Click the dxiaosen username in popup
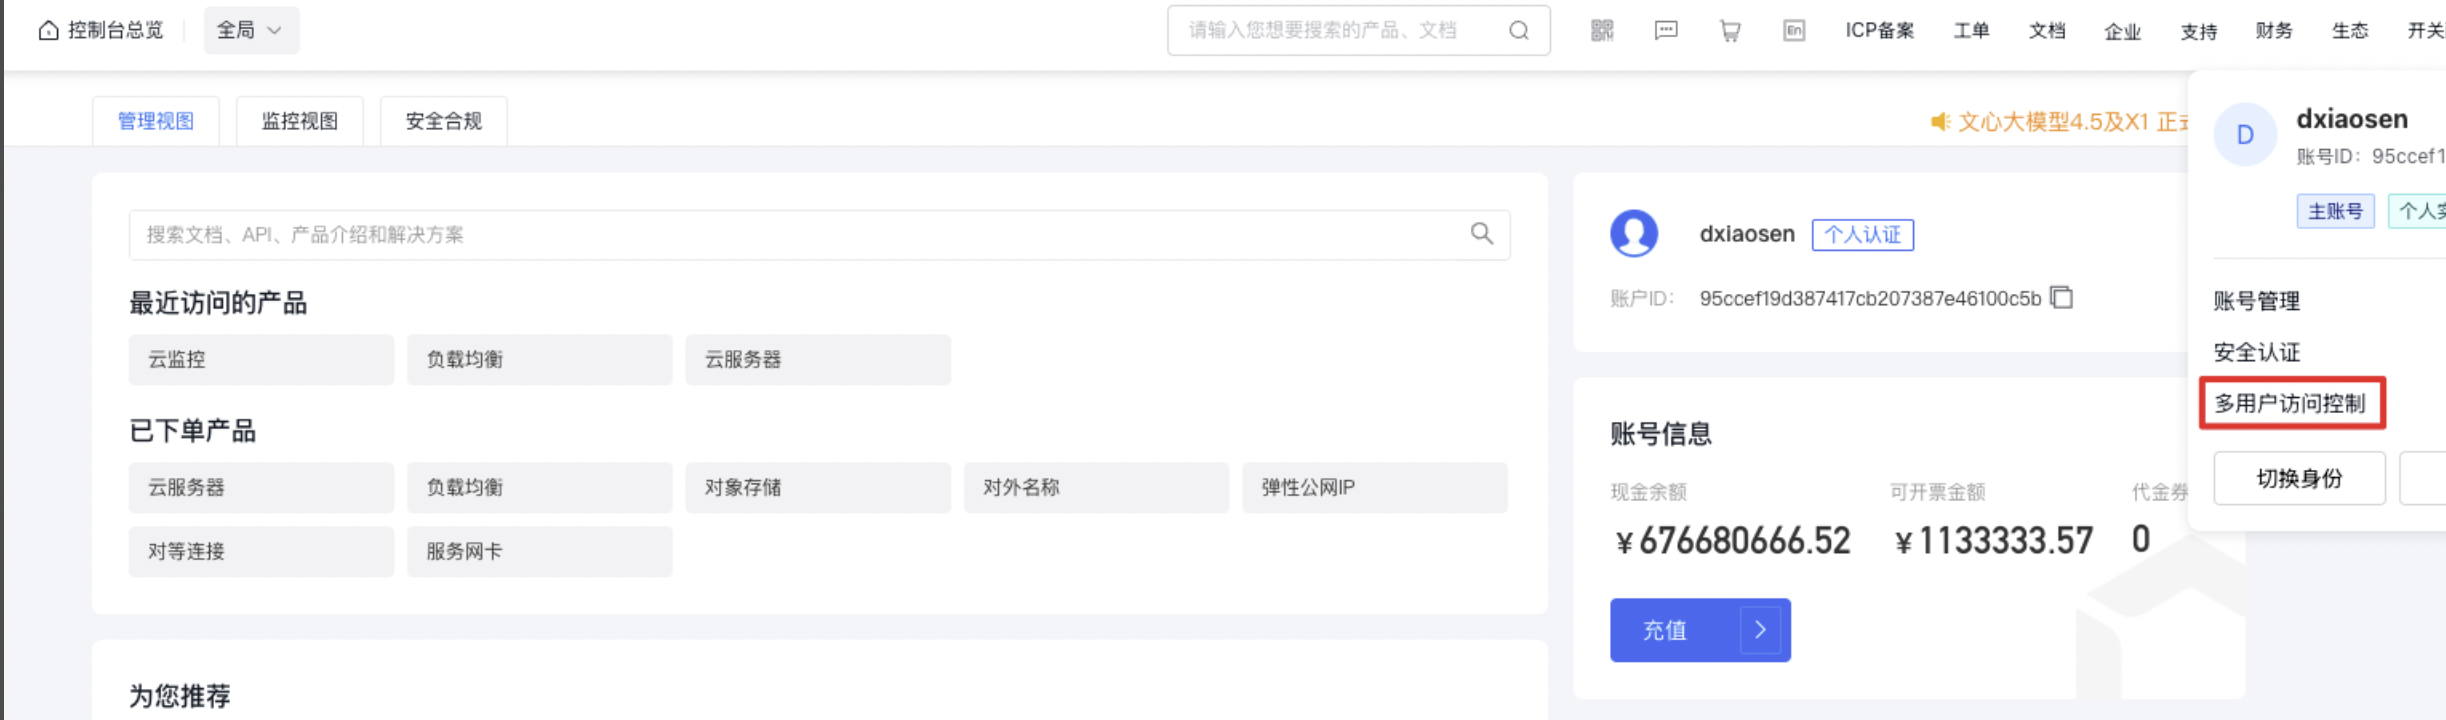The image size is (2446, 720). (x=2352, y=119)
